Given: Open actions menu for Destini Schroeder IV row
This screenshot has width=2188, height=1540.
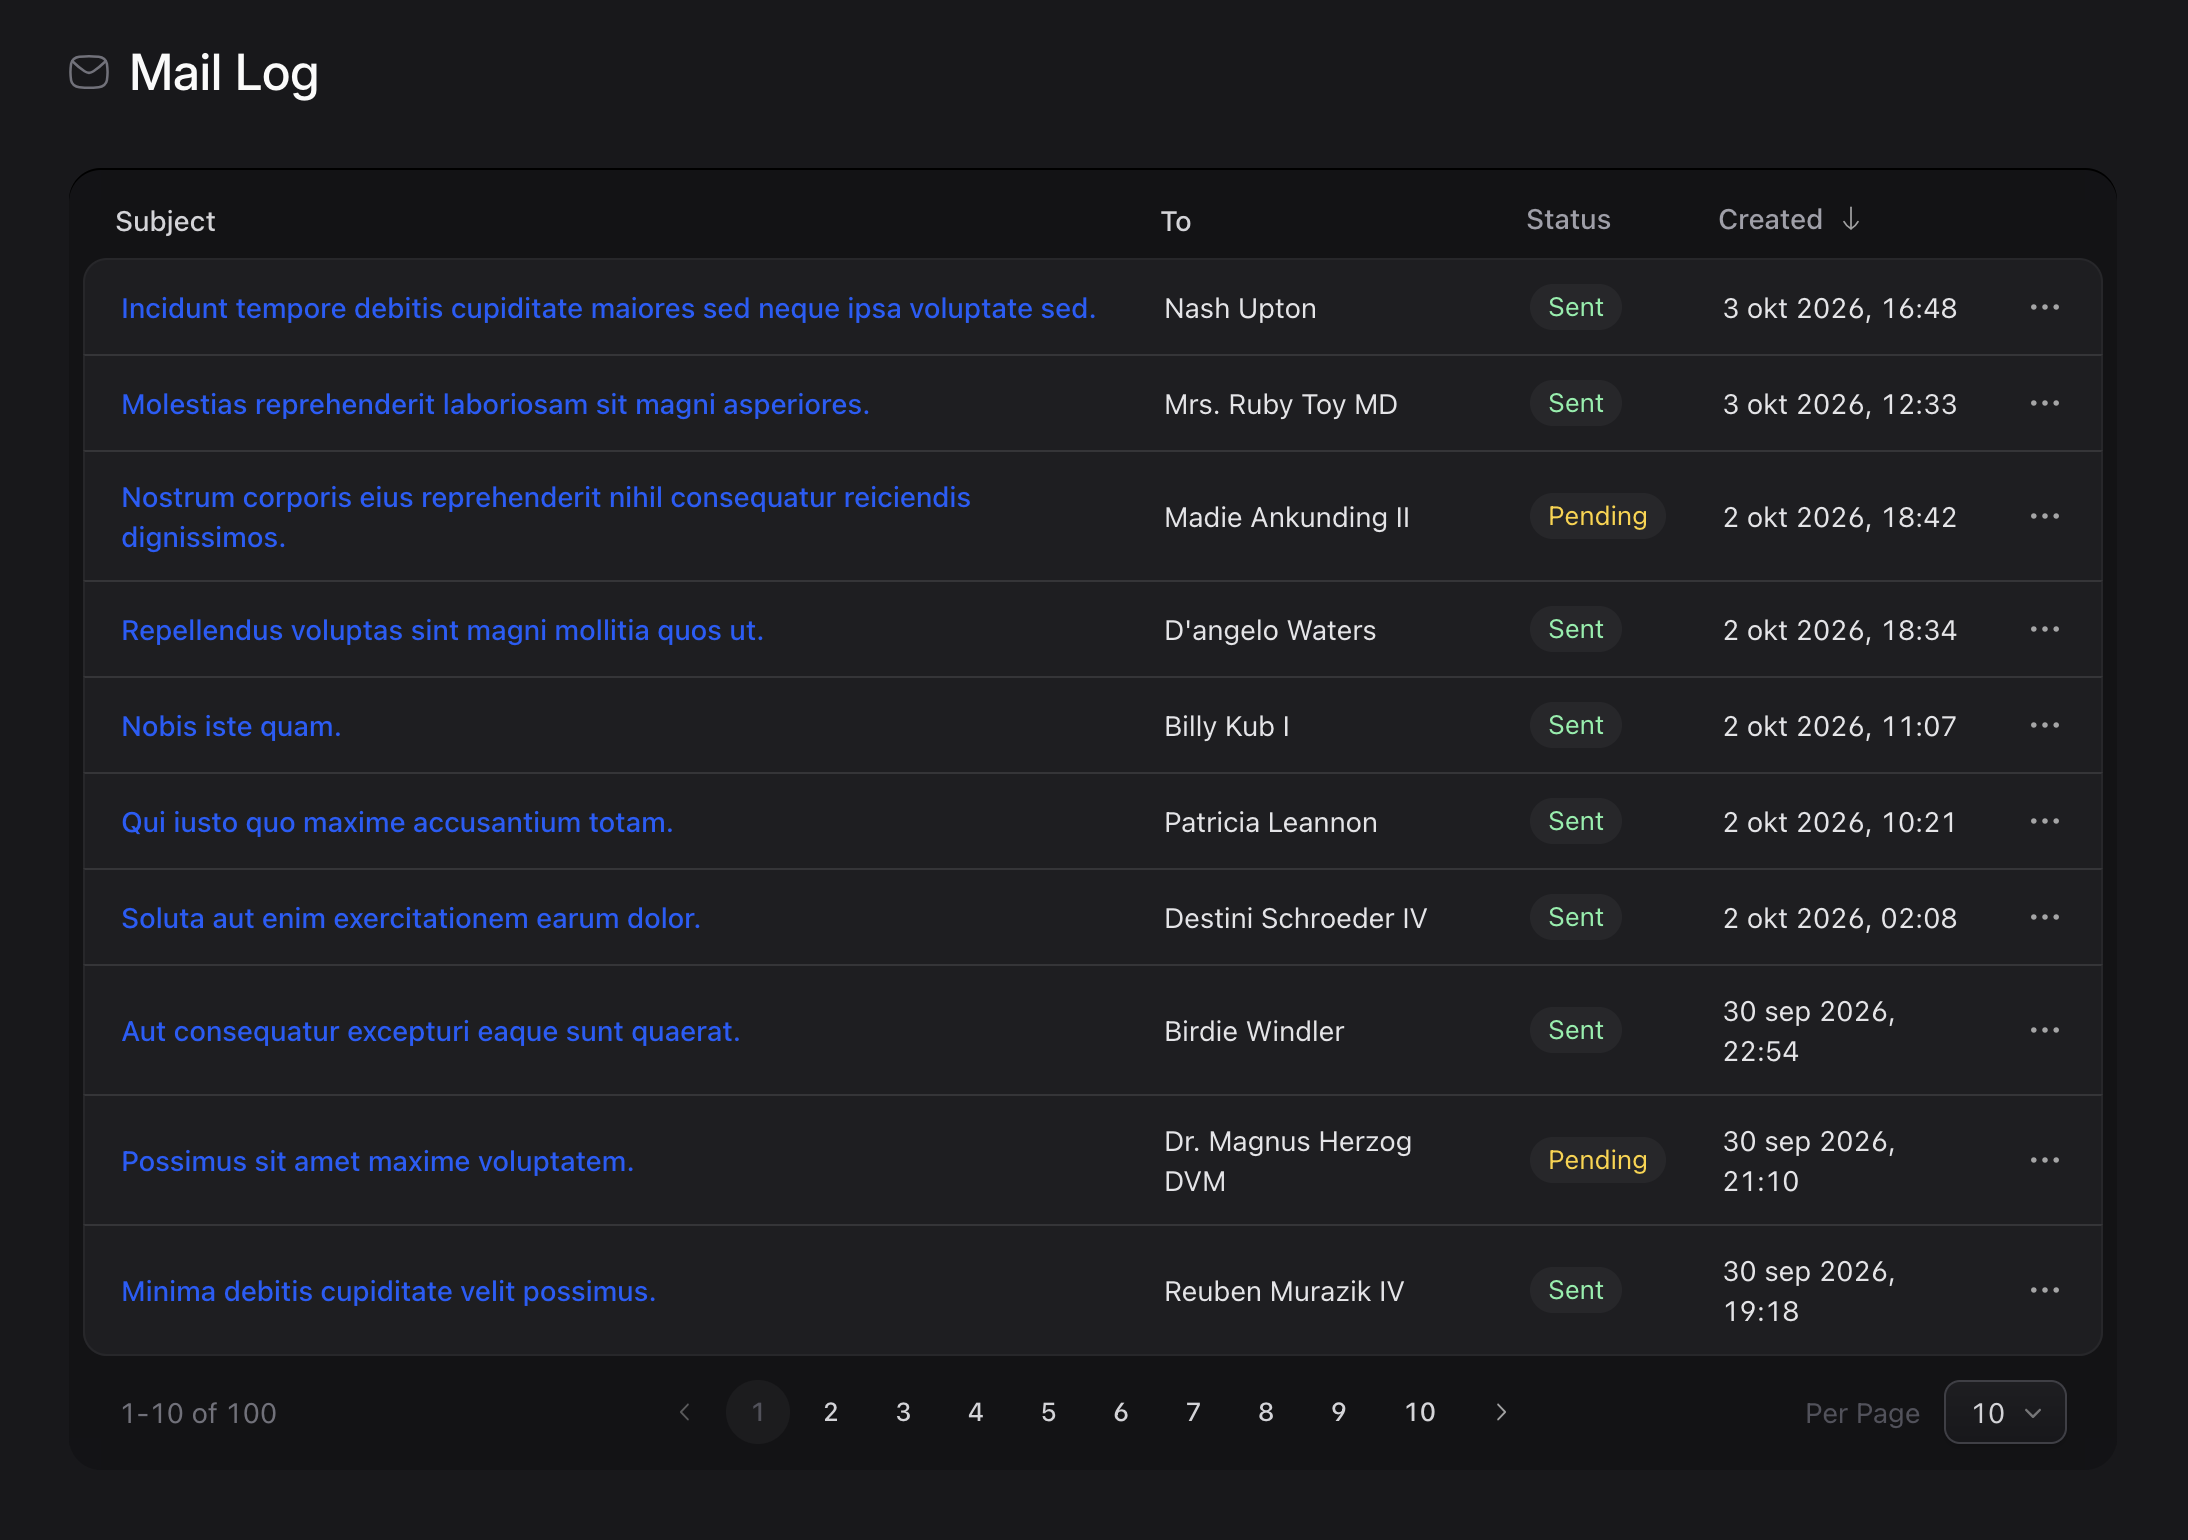Looking at the screenshot, I should (x=2044, y=917).
